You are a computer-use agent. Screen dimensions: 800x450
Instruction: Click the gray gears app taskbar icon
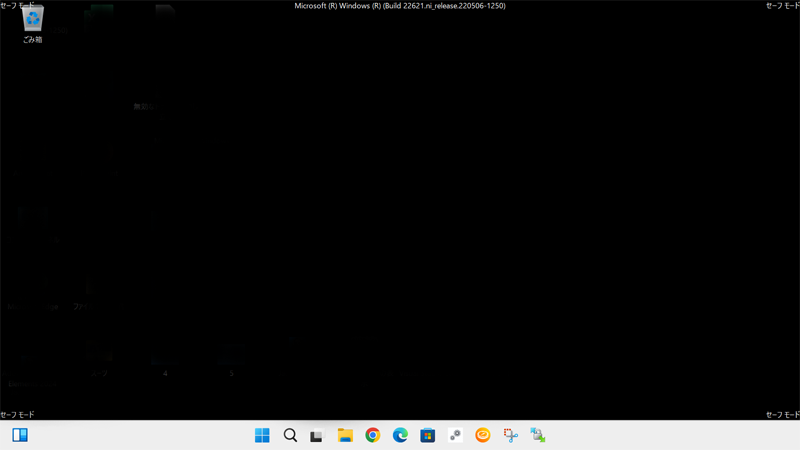coord(455,435)
